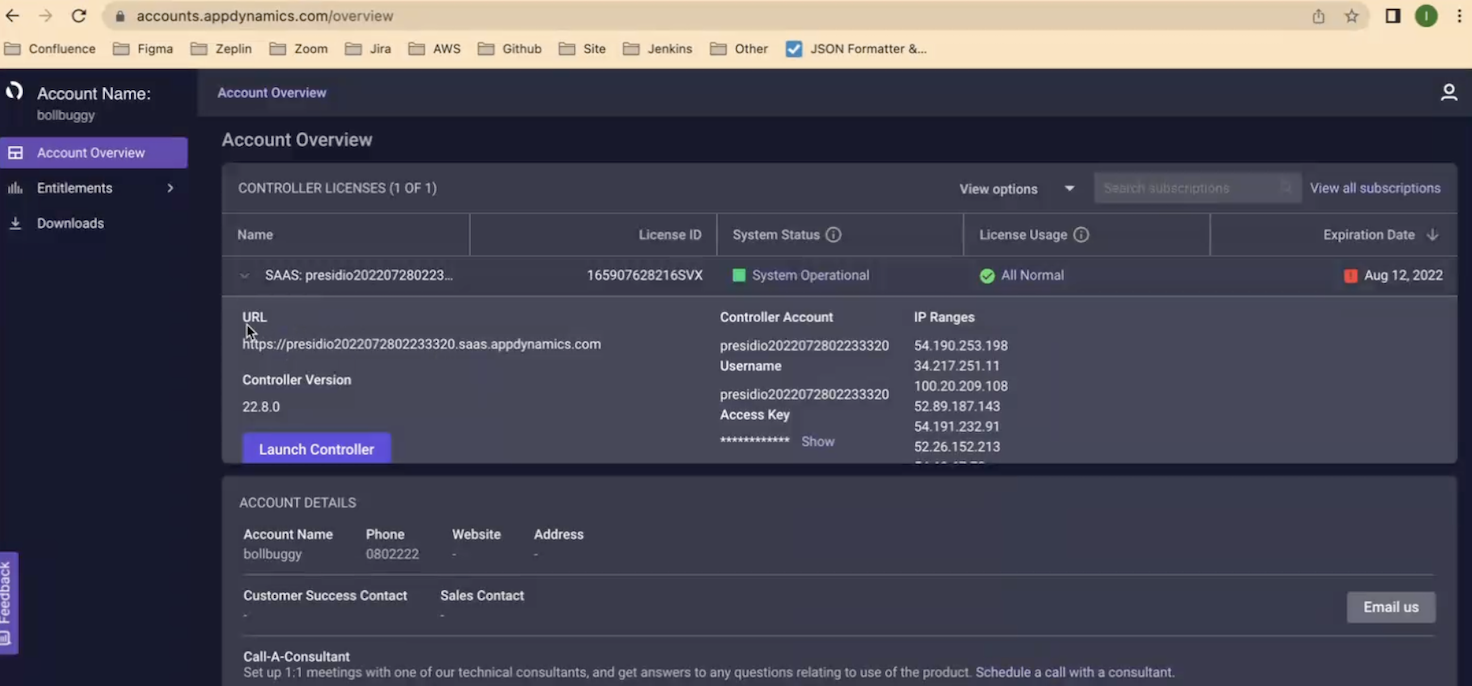Bookmark this page with the star icon
1472x686 pixels.
pyautogui.click(x=1352, y=16)
